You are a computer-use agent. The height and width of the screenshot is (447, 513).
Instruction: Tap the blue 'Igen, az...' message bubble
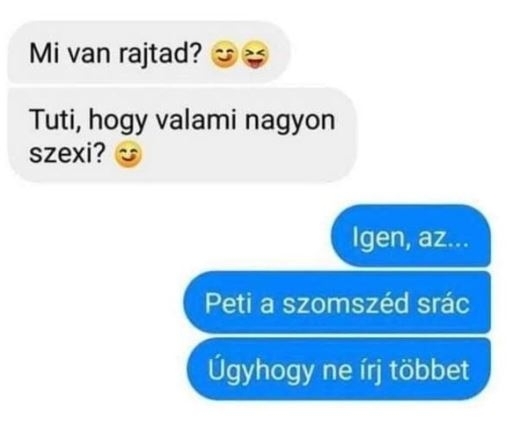tap(411, 236)
